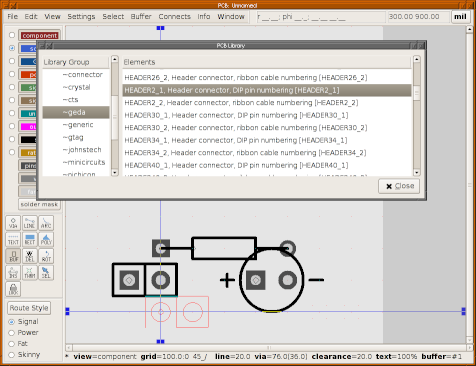Activate the BUF buffer tool

tap(13, 256)
